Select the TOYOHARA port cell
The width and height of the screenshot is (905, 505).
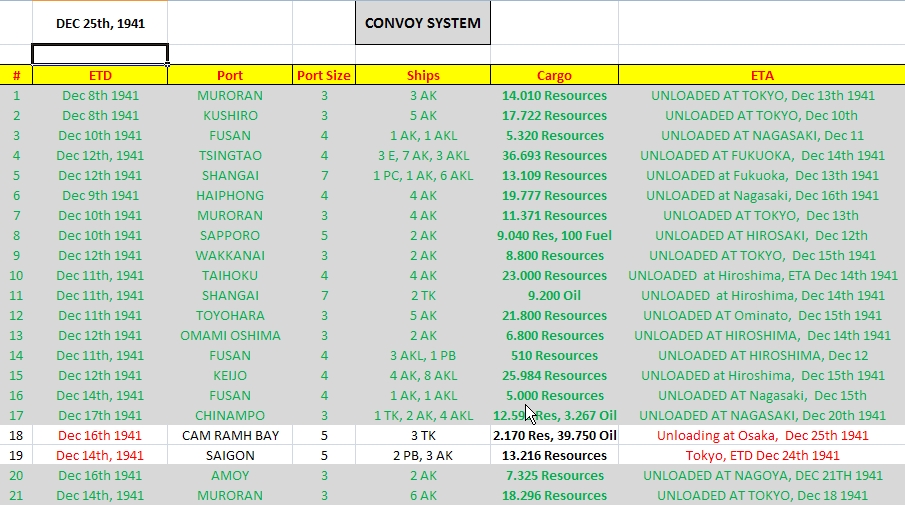[230, 315]
